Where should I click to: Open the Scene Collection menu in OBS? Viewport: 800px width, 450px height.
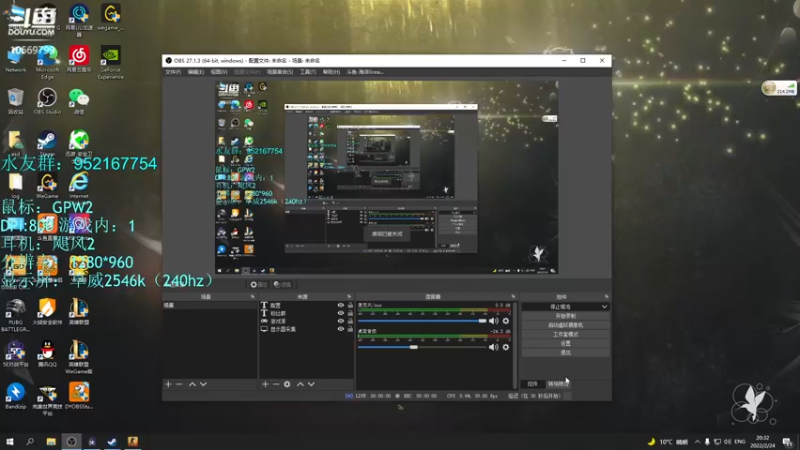pyautogui.click(x=280, y=72)
